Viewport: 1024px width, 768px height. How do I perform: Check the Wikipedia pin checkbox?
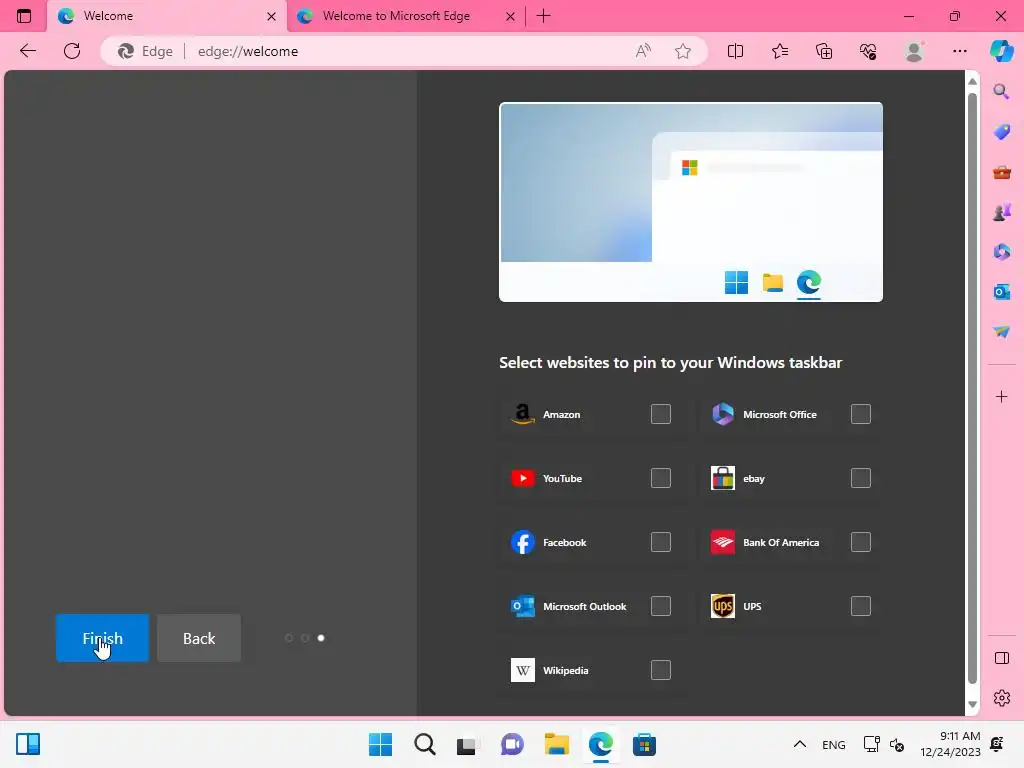[661, 670]
